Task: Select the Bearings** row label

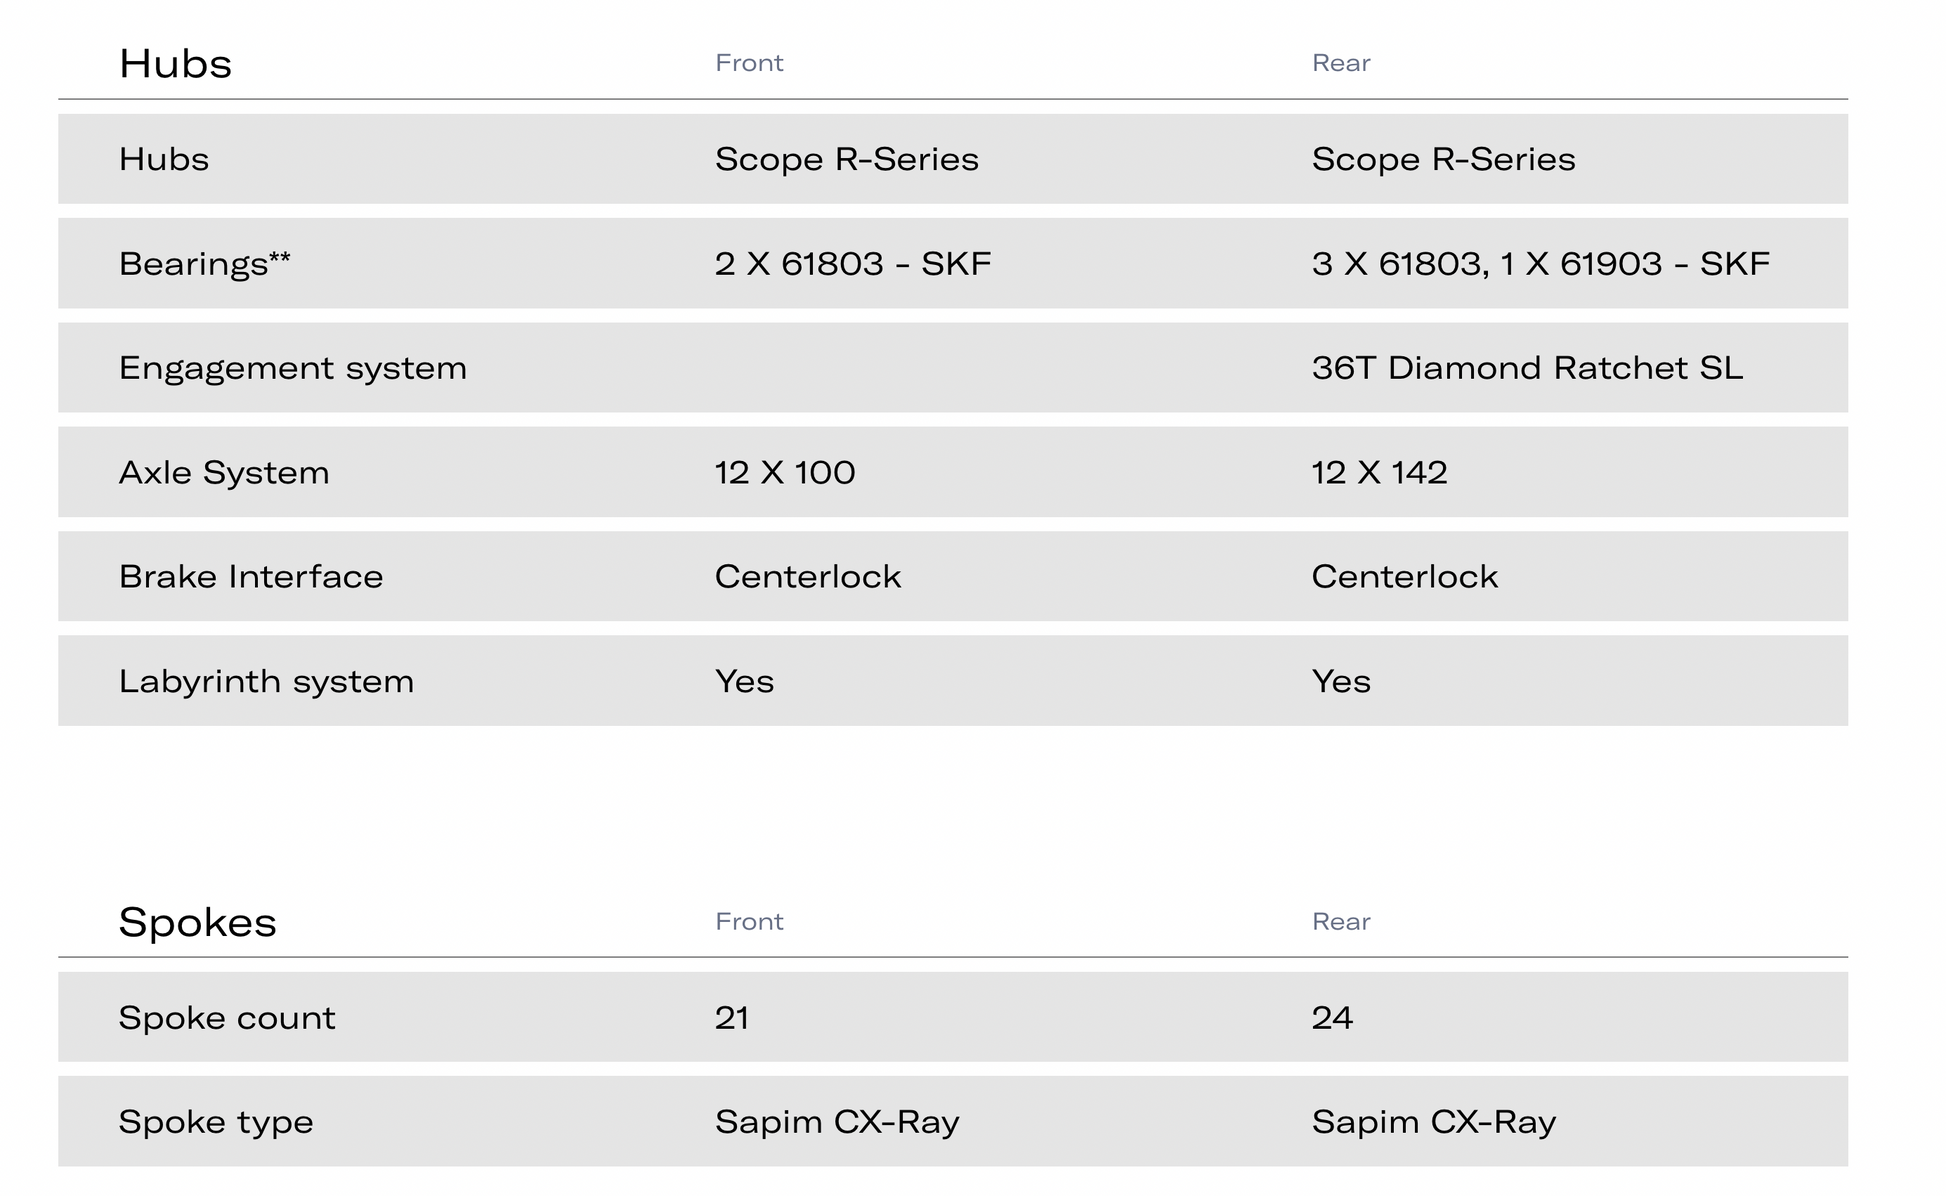Action: pyautogui.click(x=204, y=264)
